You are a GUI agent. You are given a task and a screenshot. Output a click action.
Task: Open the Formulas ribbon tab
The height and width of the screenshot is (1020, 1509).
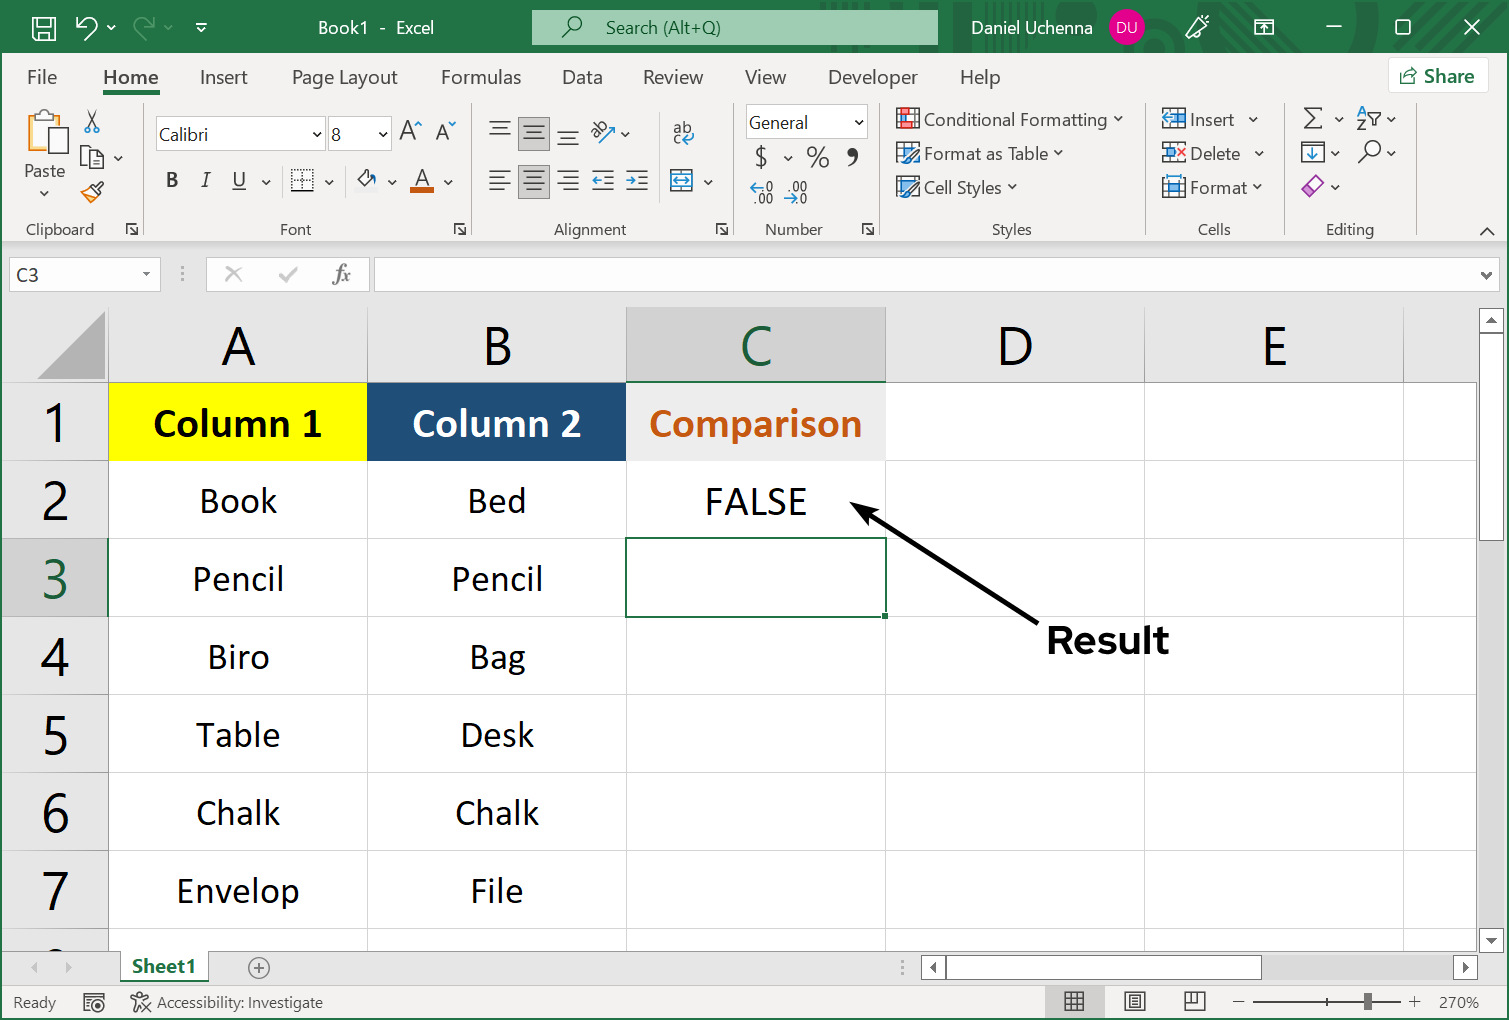(481, 77)
